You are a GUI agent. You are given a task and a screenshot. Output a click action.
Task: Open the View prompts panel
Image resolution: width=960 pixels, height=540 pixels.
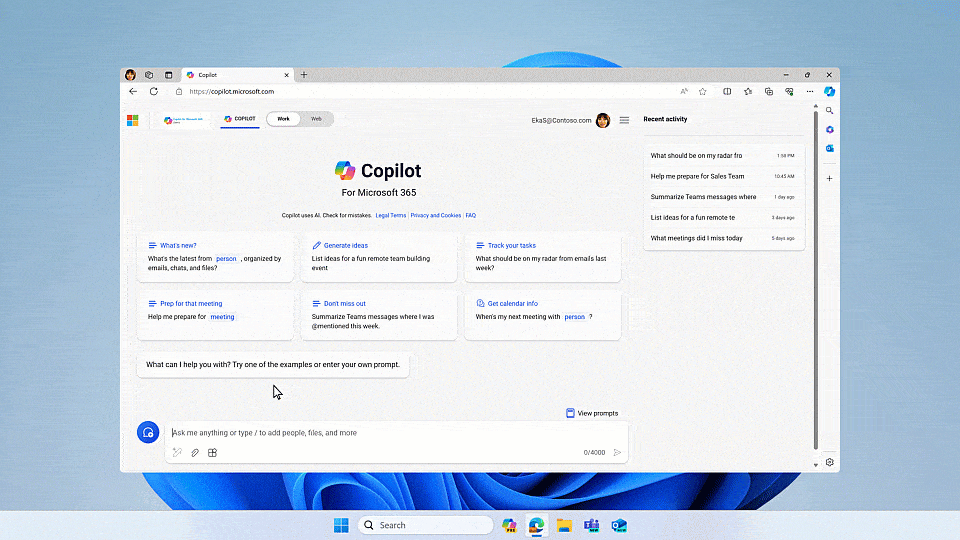point(592,413)
